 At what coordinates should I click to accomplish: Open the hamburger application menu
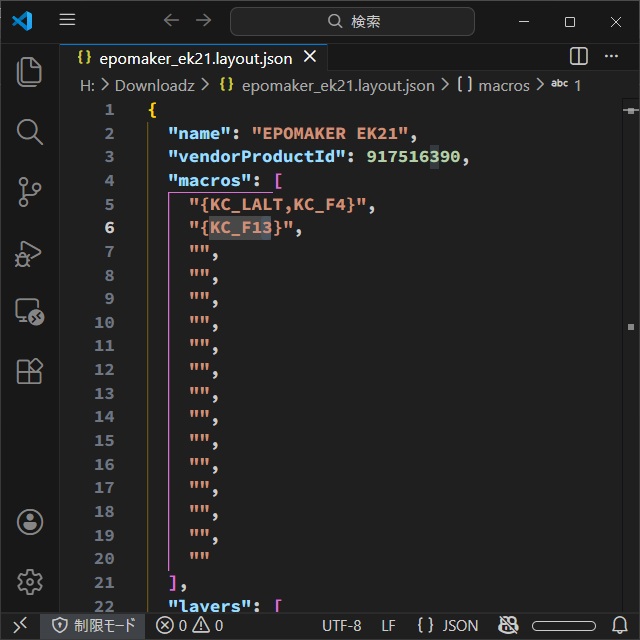(x=67, y=21)
